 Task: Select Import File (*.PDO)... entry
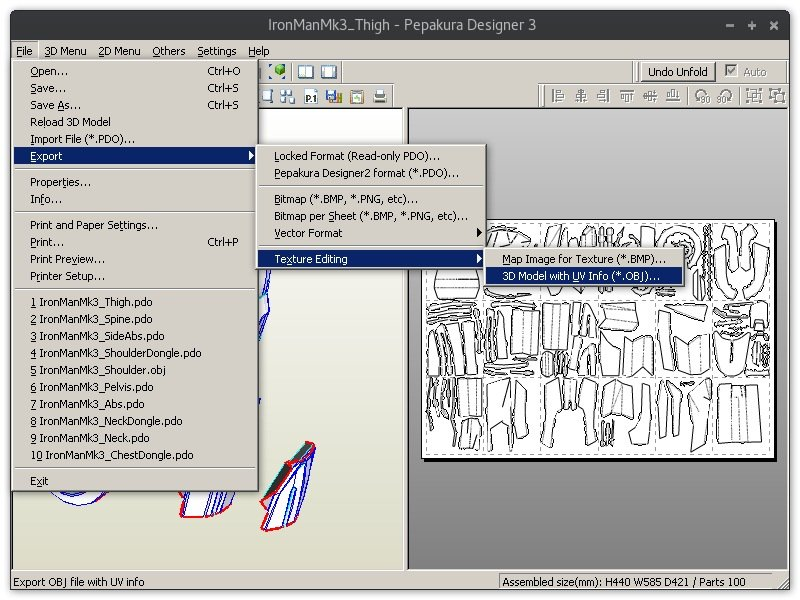click(135, 139)
